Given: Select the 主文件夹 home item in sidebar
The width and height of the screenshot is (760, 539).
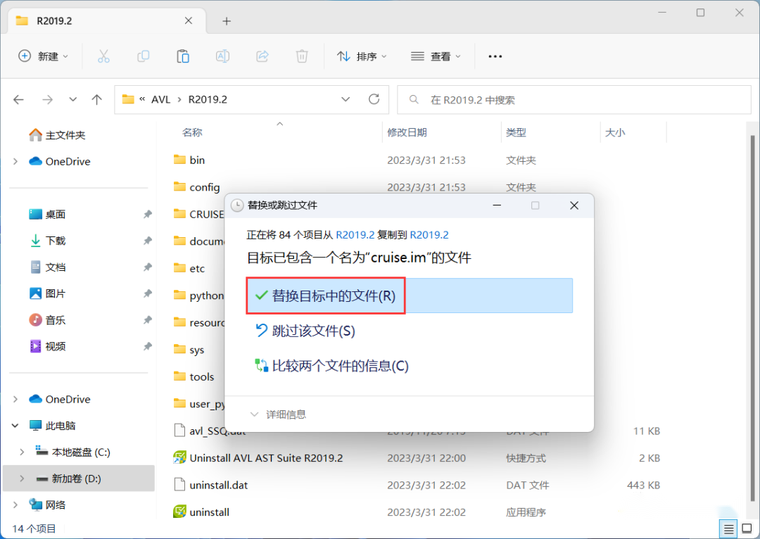Looking at the screenshot, I should pos(57,135).
